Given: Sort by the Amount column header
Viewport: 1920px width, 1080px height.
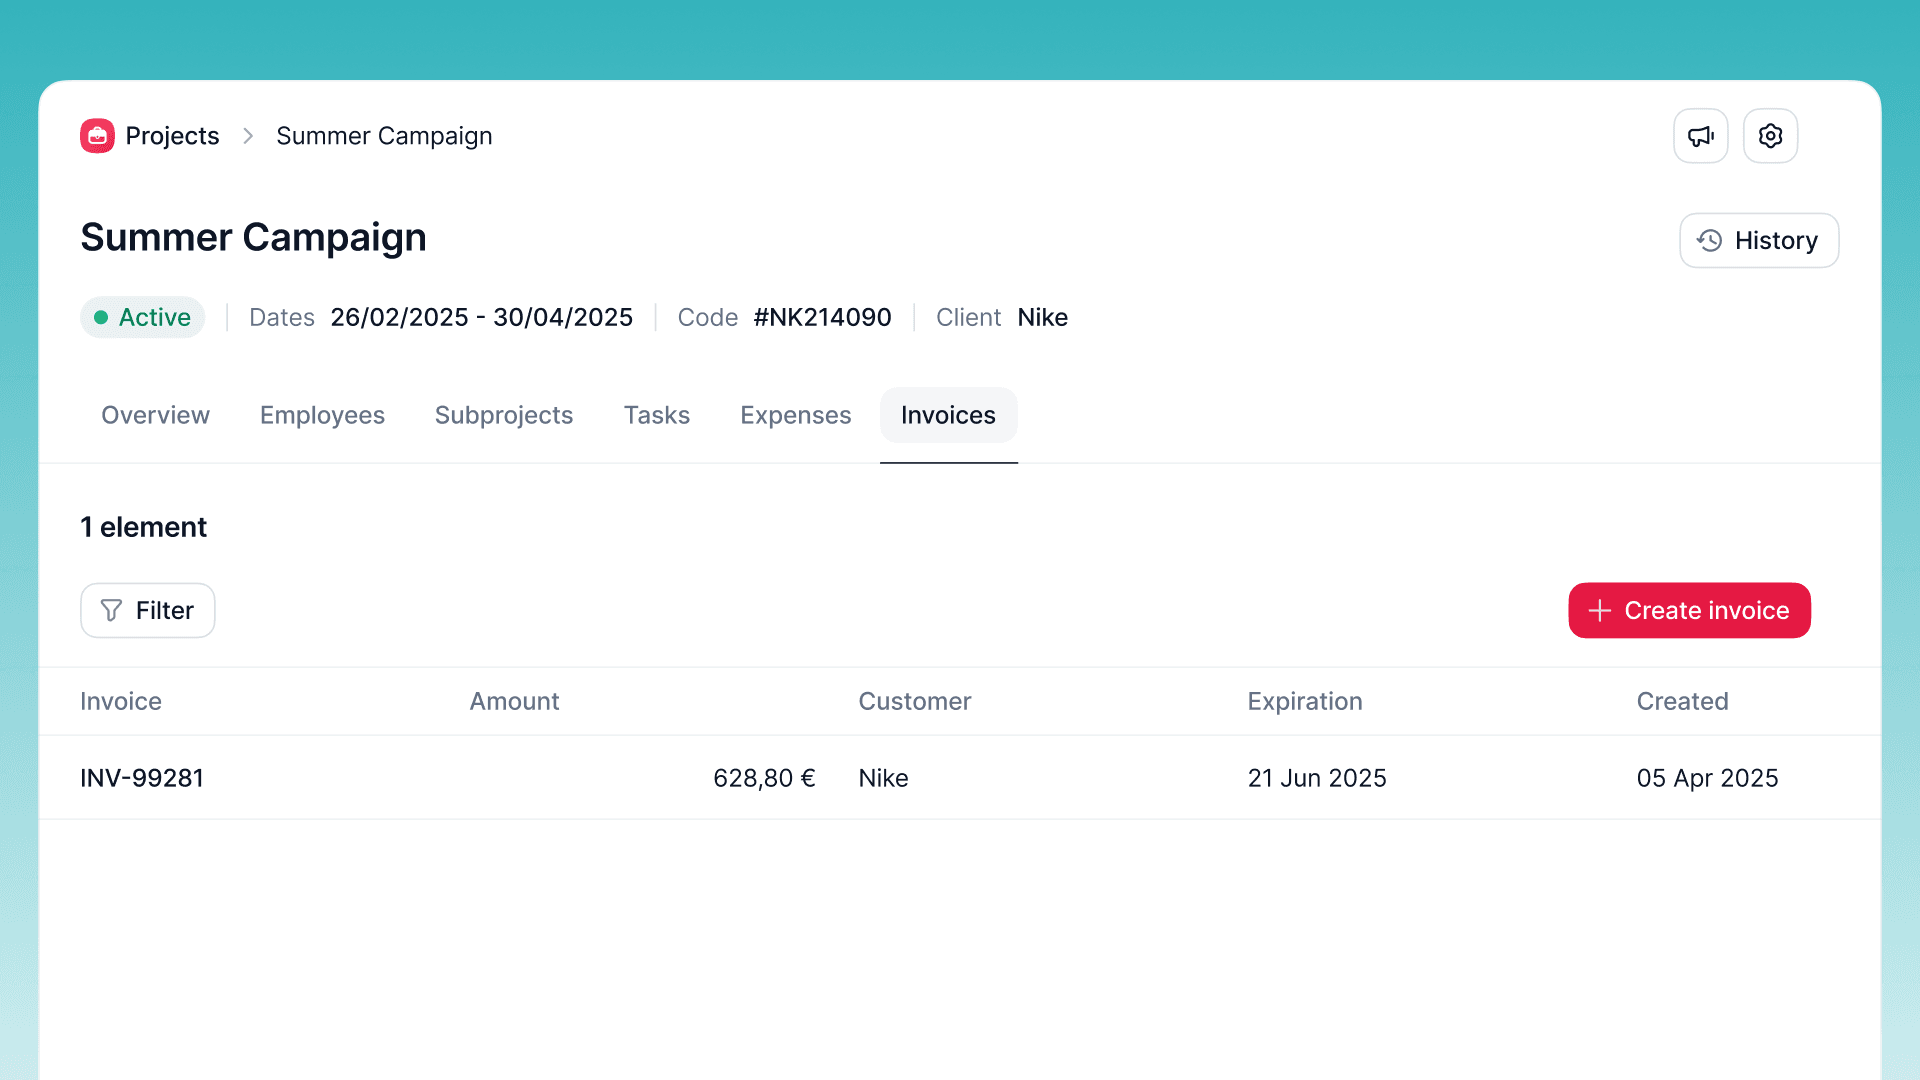Looking at the screenshot, I should [514, 701].
